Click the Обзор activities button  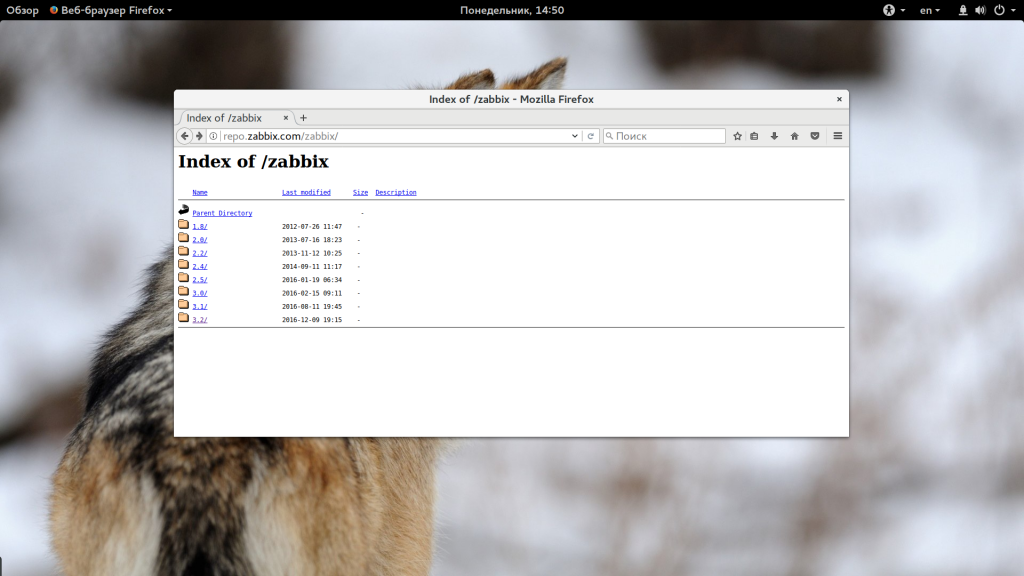pyautogui.click(x=22, y=10)
